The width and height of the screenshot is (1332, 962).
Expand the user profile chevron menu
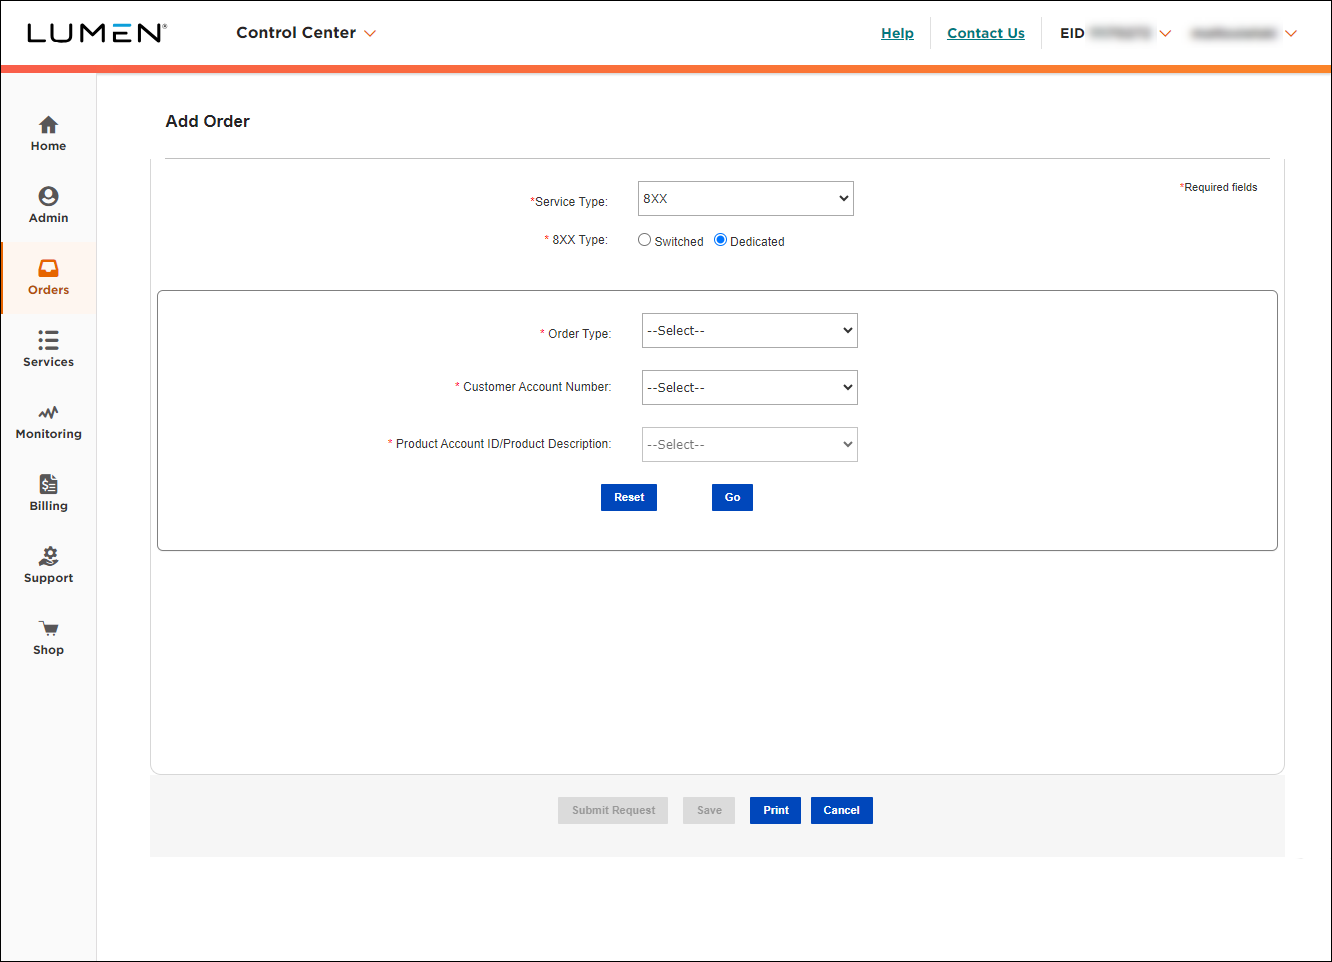(x=1291, y=33)
